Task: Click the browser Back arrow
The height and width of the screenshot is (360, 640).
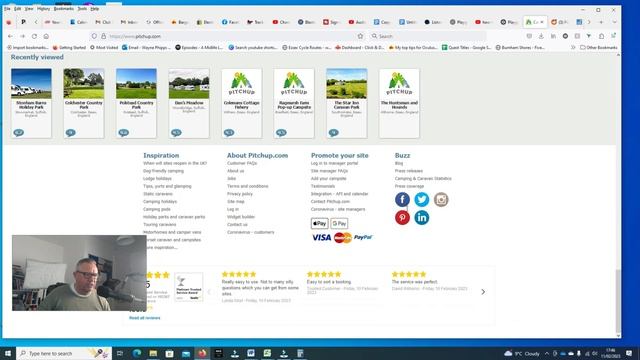Action: (x=10, y=36)
